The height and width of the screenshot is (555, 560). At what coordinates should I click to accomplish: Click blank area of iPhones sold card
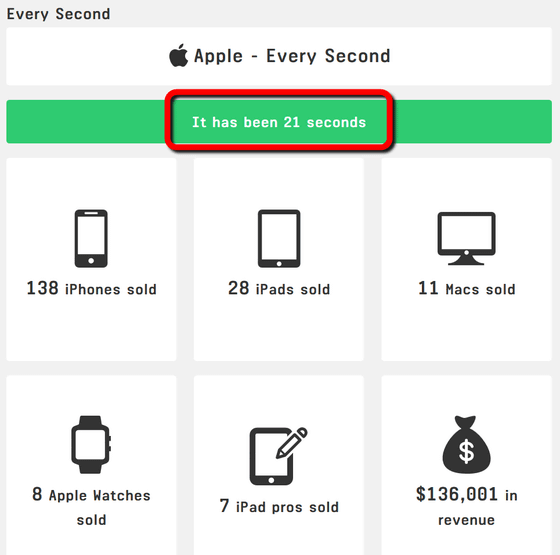point(91,329)
